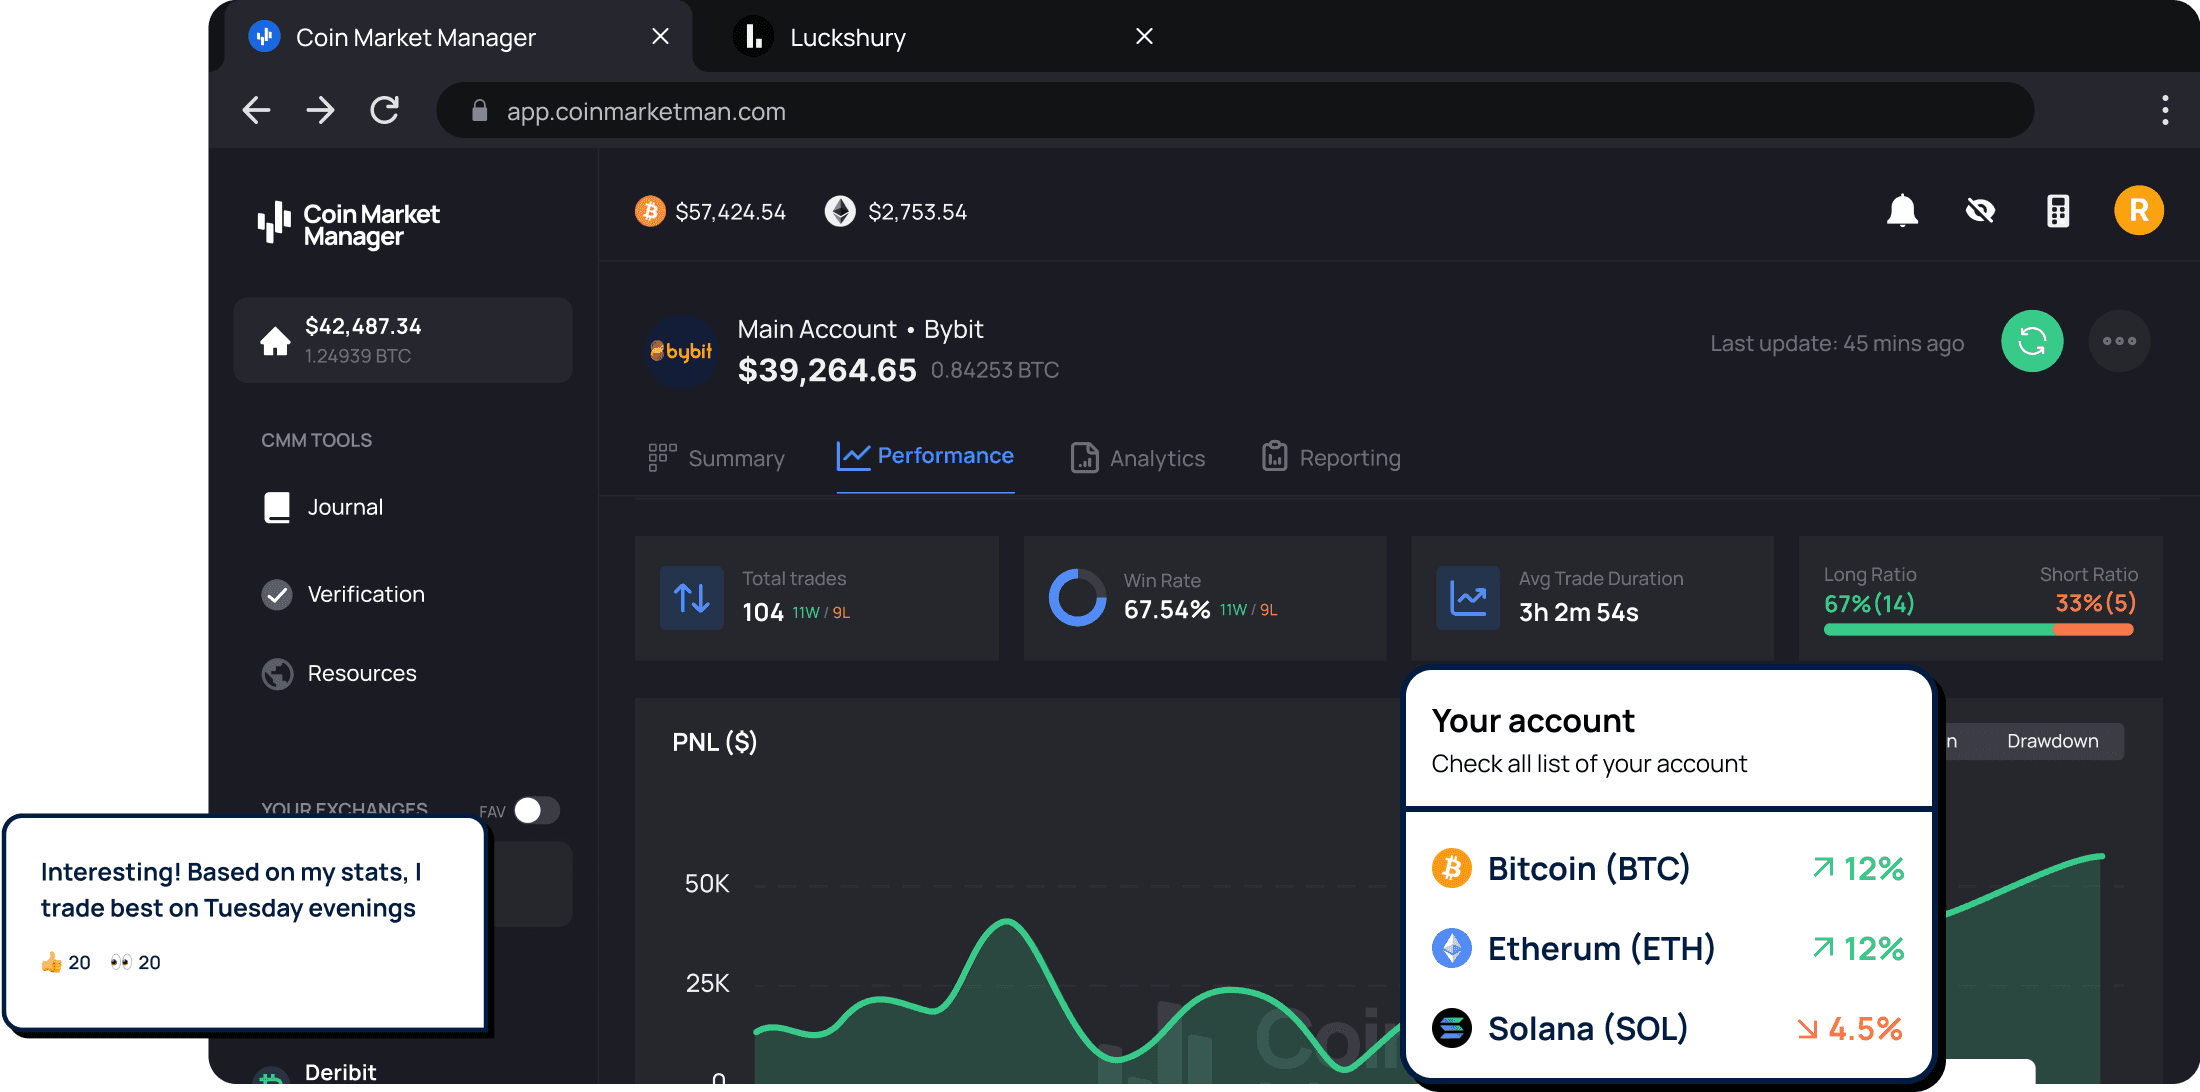Image resolution: width=2200 pixels, height=1092 pixels.
Task: Click the Long Ratio 67%(14) value
Action: coord(1869,603)
